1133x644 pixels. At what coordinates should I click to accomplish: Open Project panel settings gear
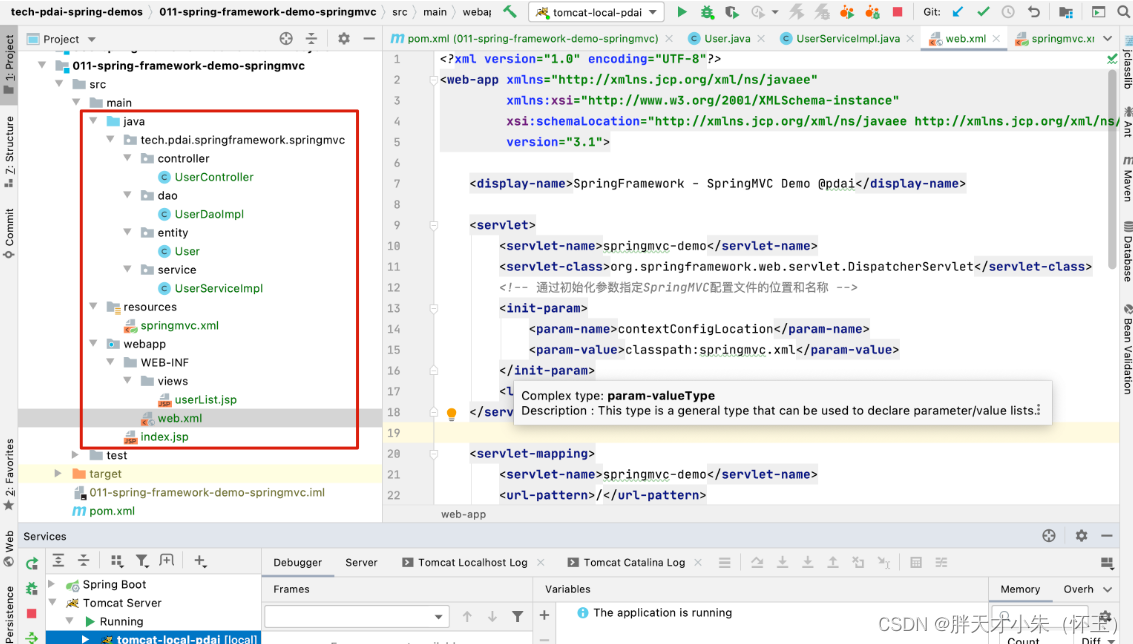tap(344, 39)
